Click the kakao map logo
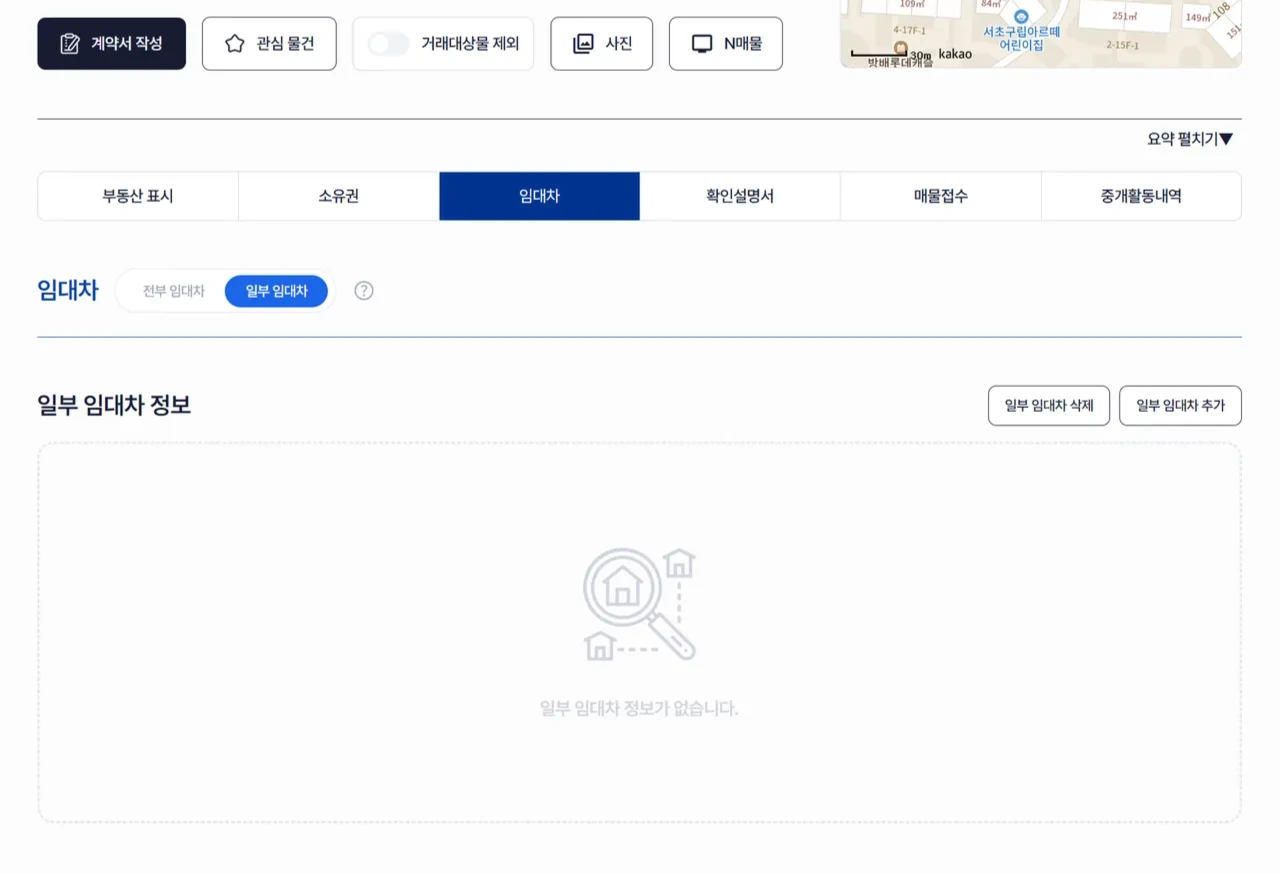 click(955, 54)
